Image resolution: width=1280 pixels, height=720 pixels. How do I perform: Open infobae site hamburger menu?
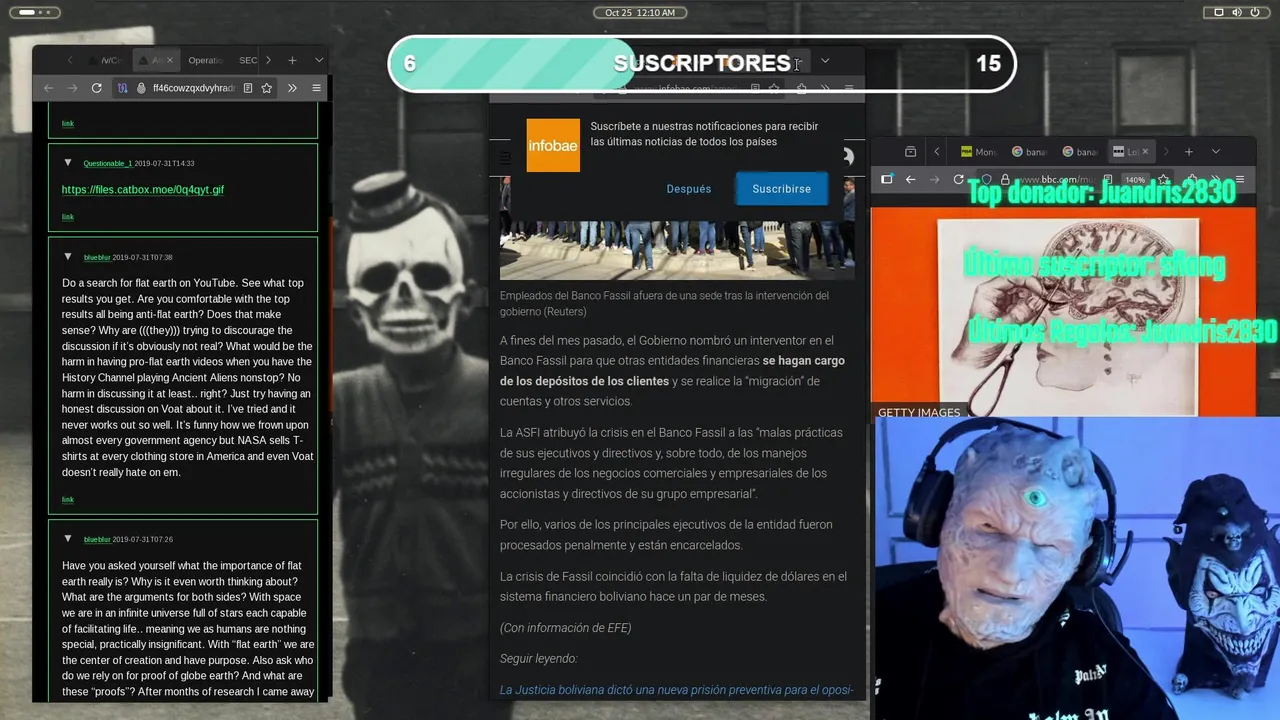pos(505,157)
